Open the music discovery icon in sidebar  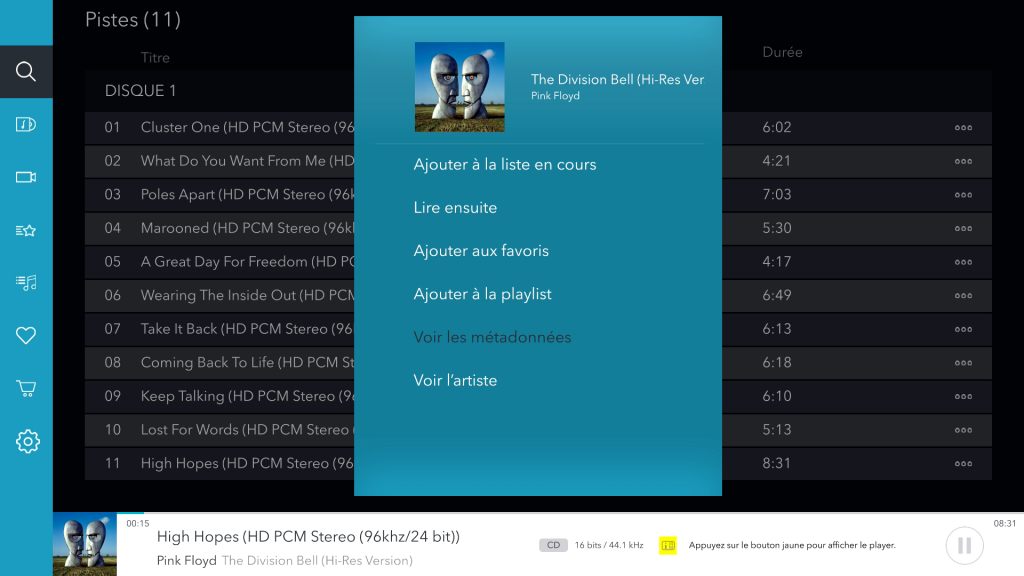tap(26, 124)
